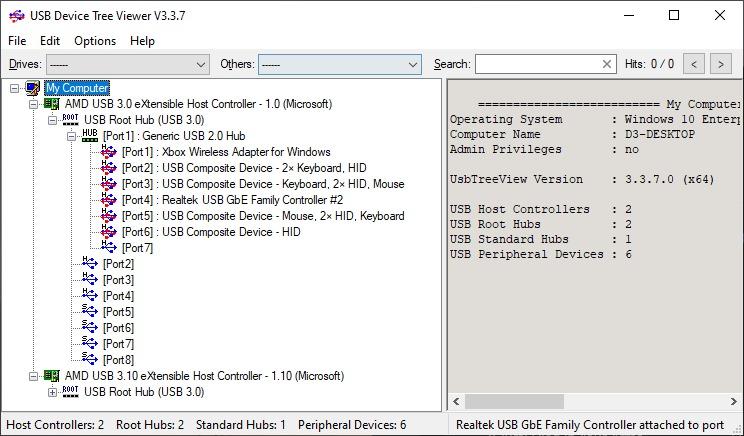Click USB icon of root hub Port3
Image resolution: width=744 pixels, height=436 pixels.
pos(90,280)
